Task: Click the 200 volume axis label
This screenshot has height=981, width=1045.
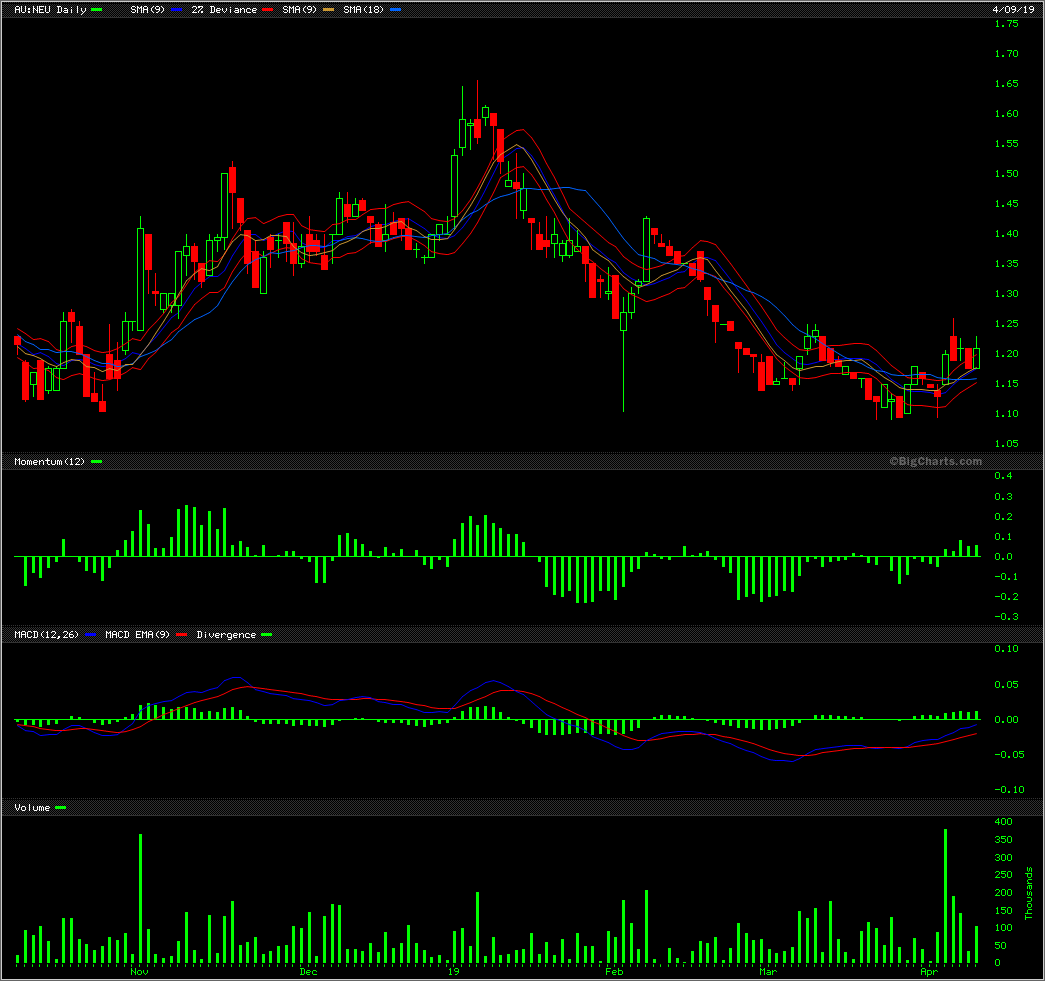Action: point(1003,892)
